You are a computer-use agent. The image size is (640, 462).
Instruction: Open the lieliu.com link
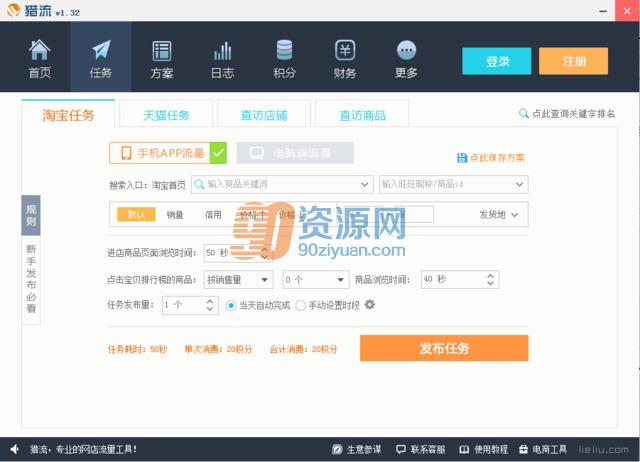click(604, 450)
